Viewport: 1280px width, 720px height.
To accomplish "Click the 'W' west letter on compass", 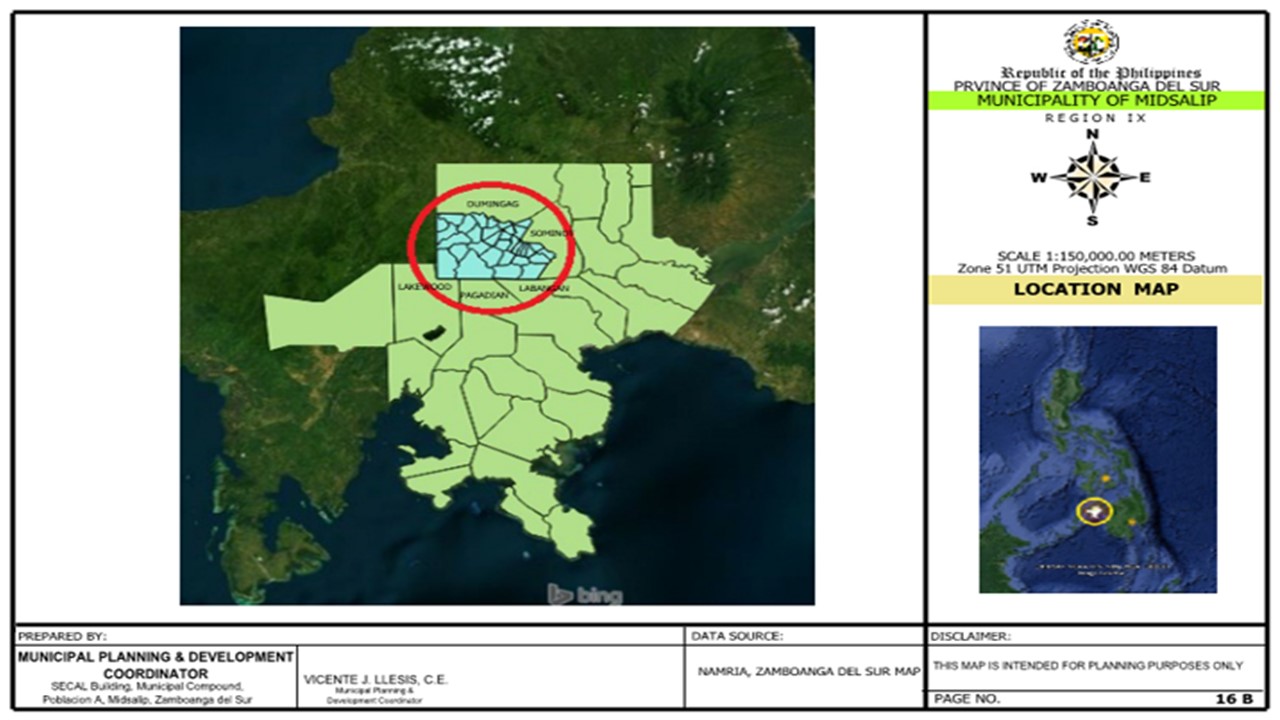I will tap(1039, 178).
